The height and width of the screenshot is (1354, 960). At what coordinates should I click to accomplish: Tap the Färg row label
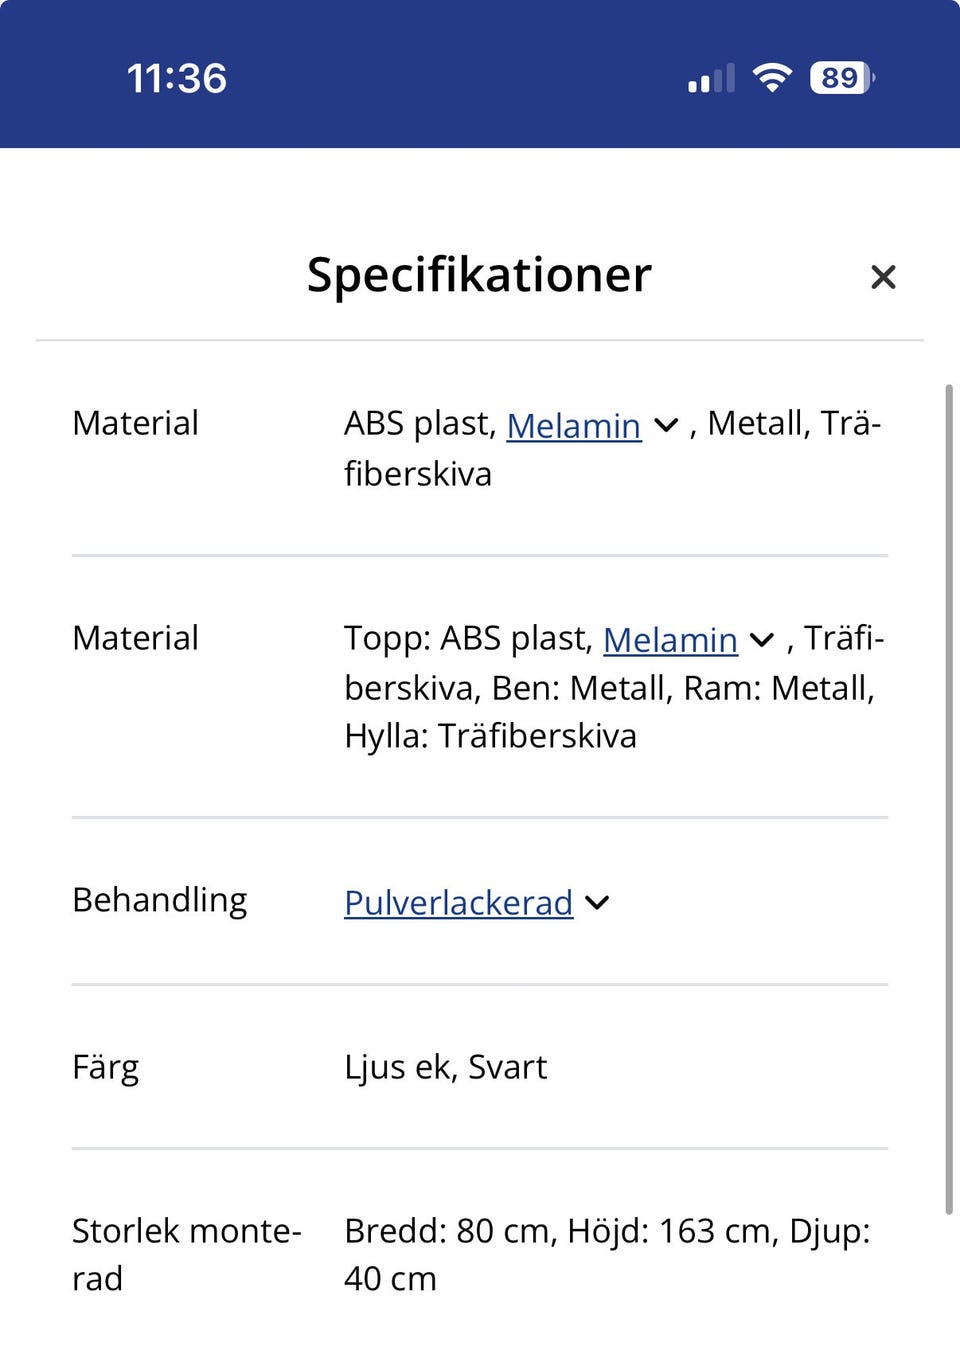106,1067
